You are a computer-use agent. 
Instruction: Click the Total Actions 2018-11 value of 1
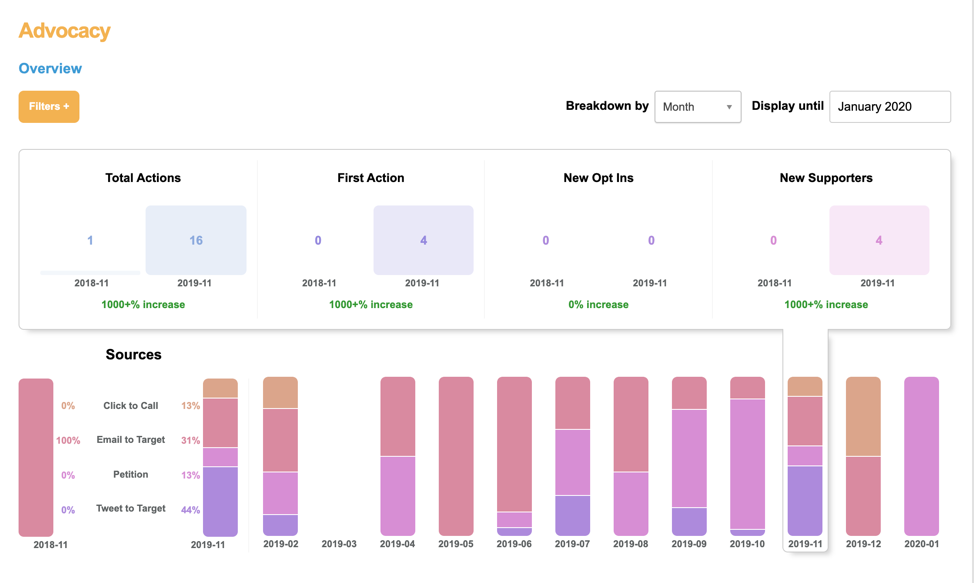90,240
